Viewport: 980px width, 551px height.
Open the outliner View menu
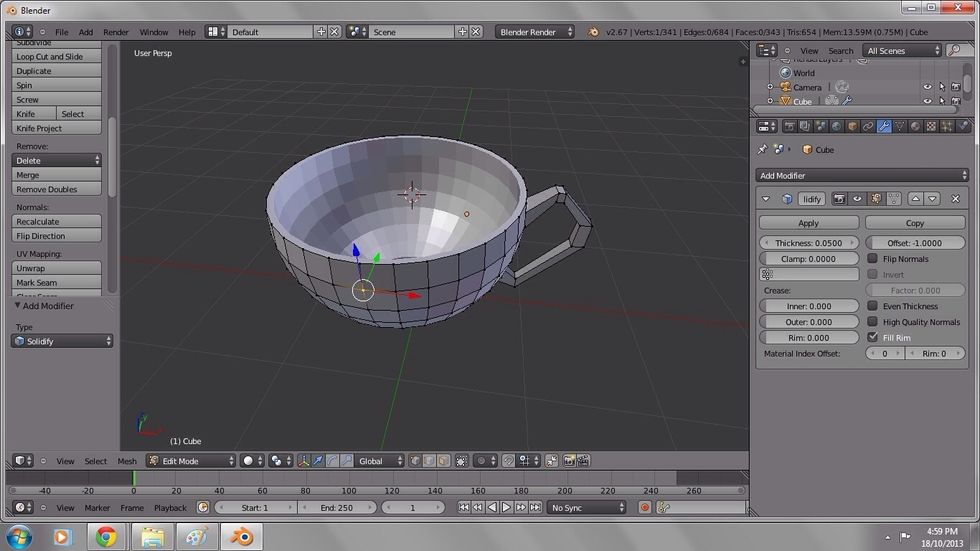(809, 51)
